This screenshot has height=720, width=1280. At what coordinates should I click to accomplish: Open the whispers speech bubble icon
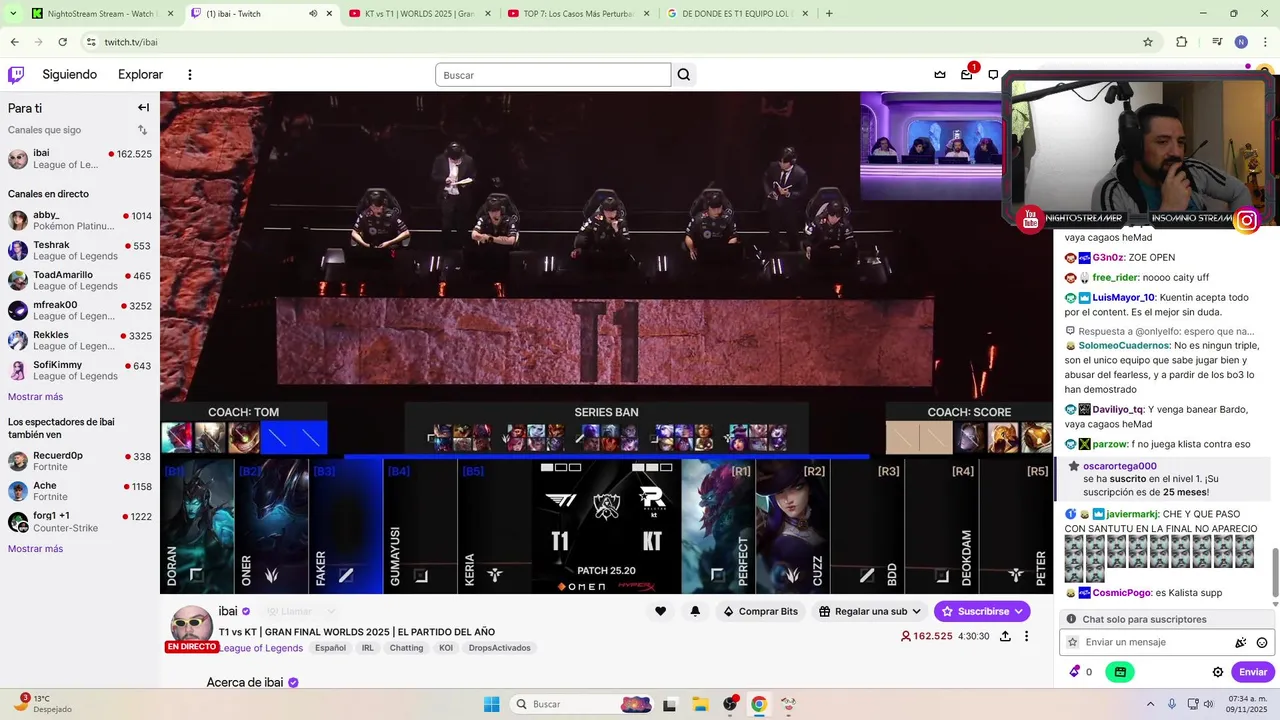[x=993, y=75]
